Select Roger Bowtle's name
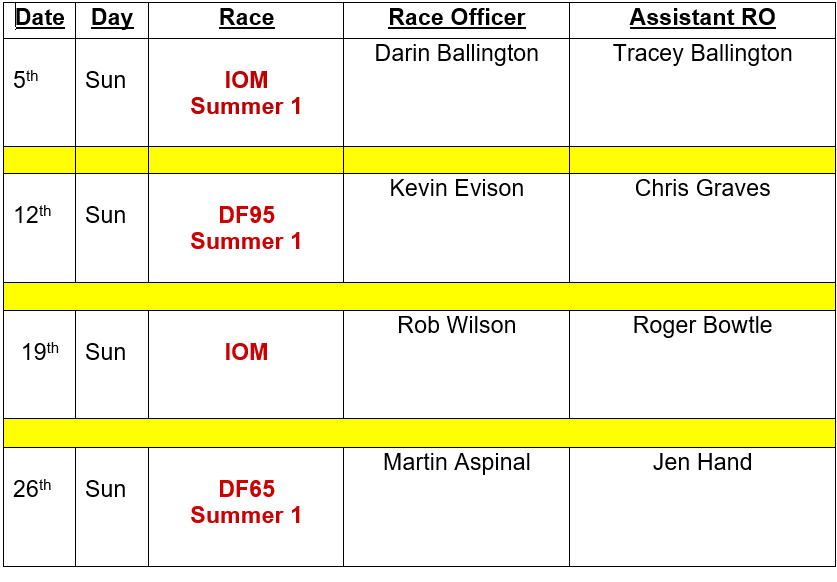This screenshot has height=582, width=837. click(702, 325)
